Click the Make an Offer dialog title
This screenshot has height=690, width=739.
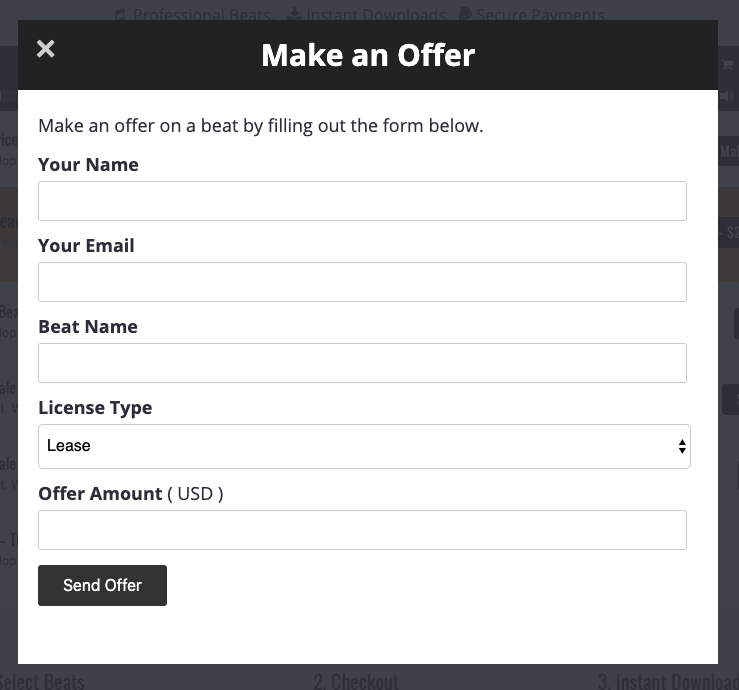coord(368,55)
